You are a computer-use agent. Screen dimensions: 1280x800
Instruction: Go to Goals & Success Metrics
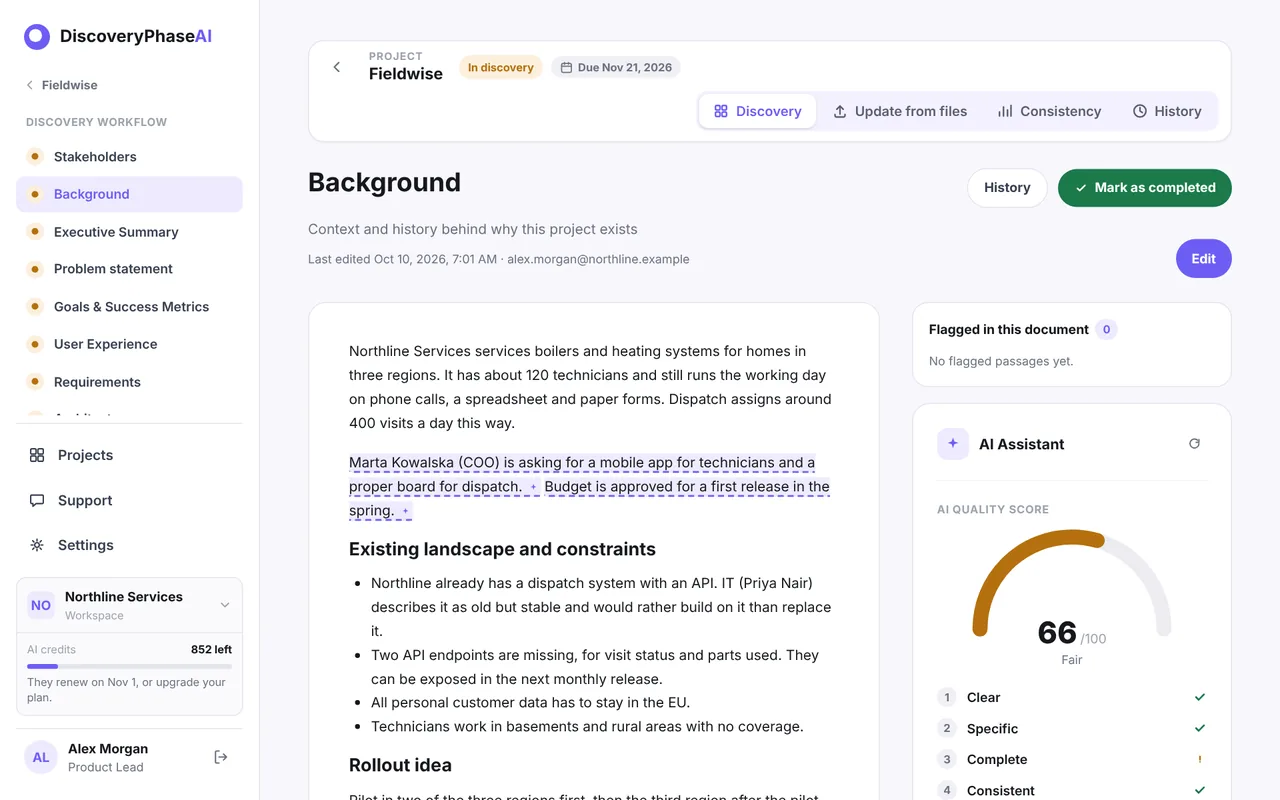tap(129, 307)
